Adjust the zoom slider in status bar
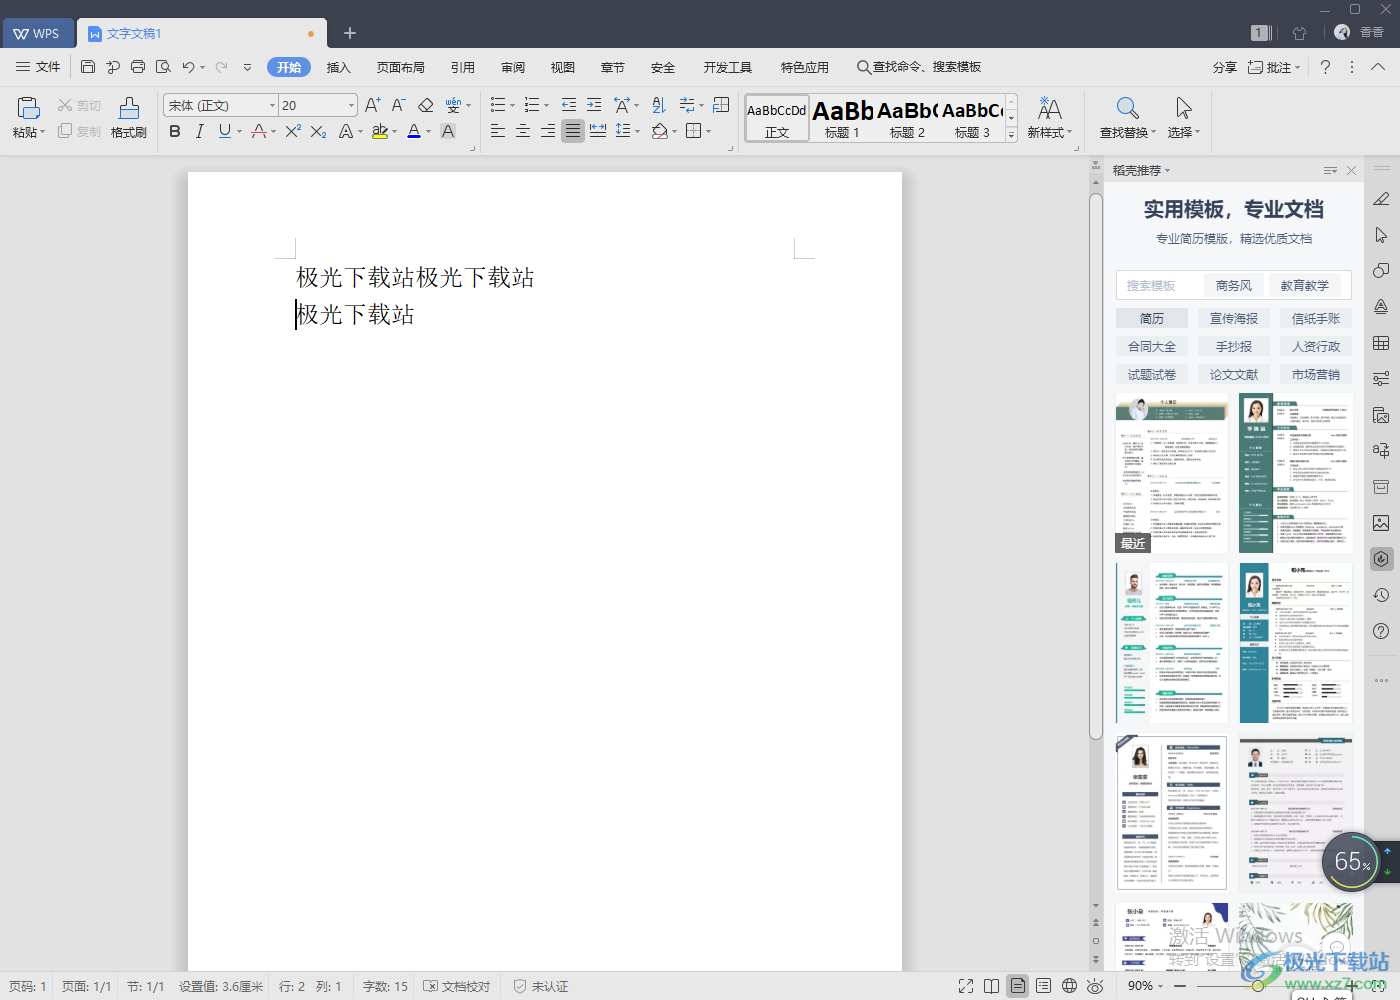 [x=1258, y=986]
